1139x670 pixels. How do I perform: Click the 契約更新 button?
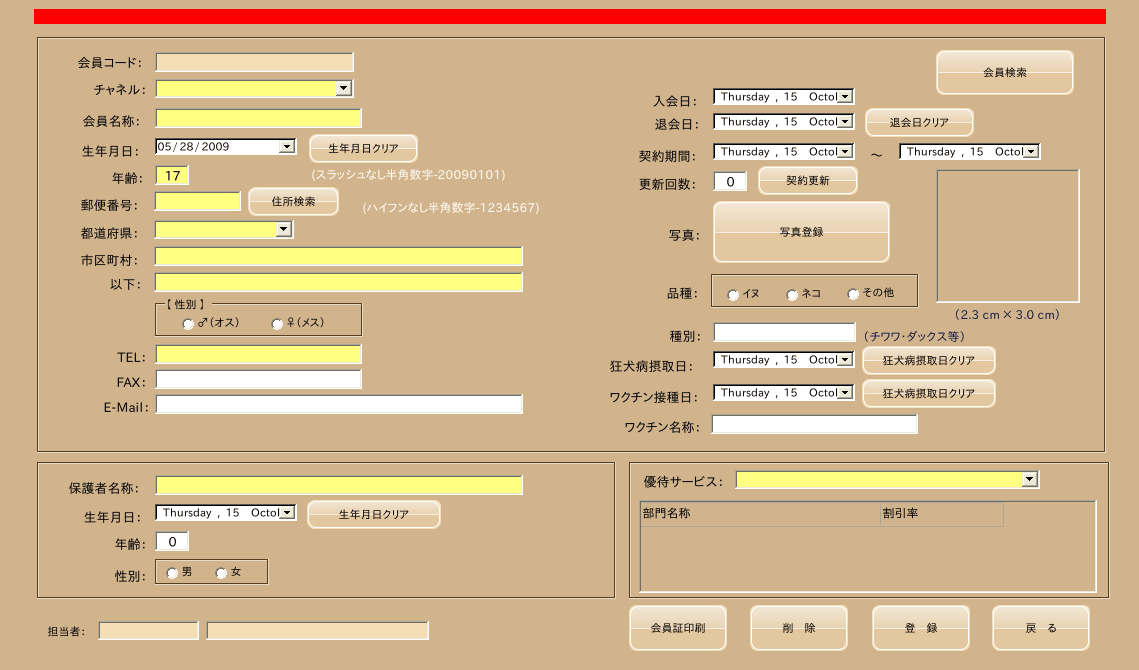pos(808,180)
